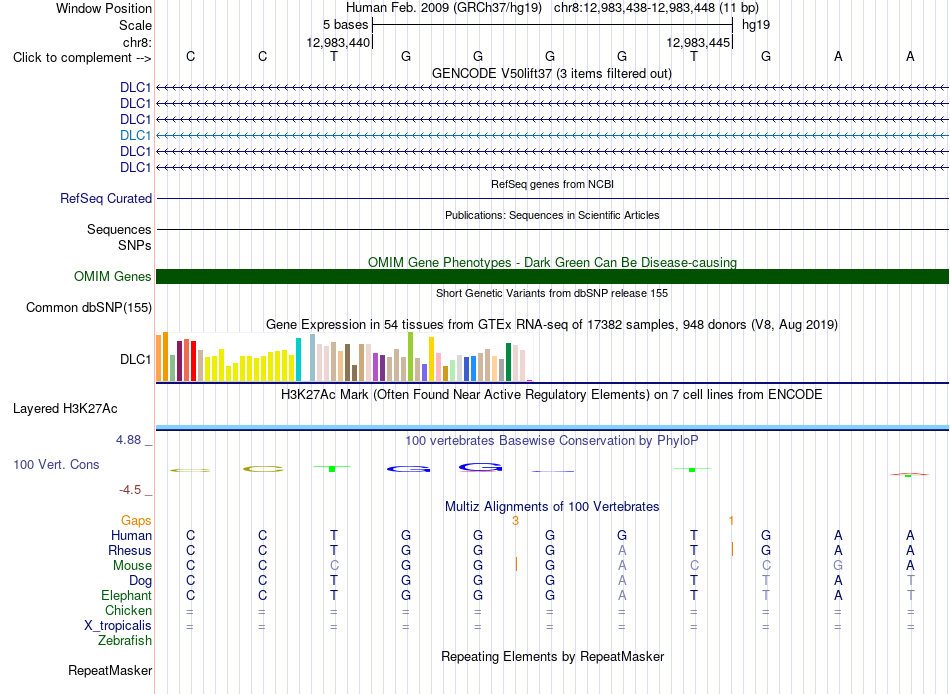Screen dimensions: 950x694
Task: Click 'Short Genetic Variants from dbSNP release 155'
Action: [552, 293]
